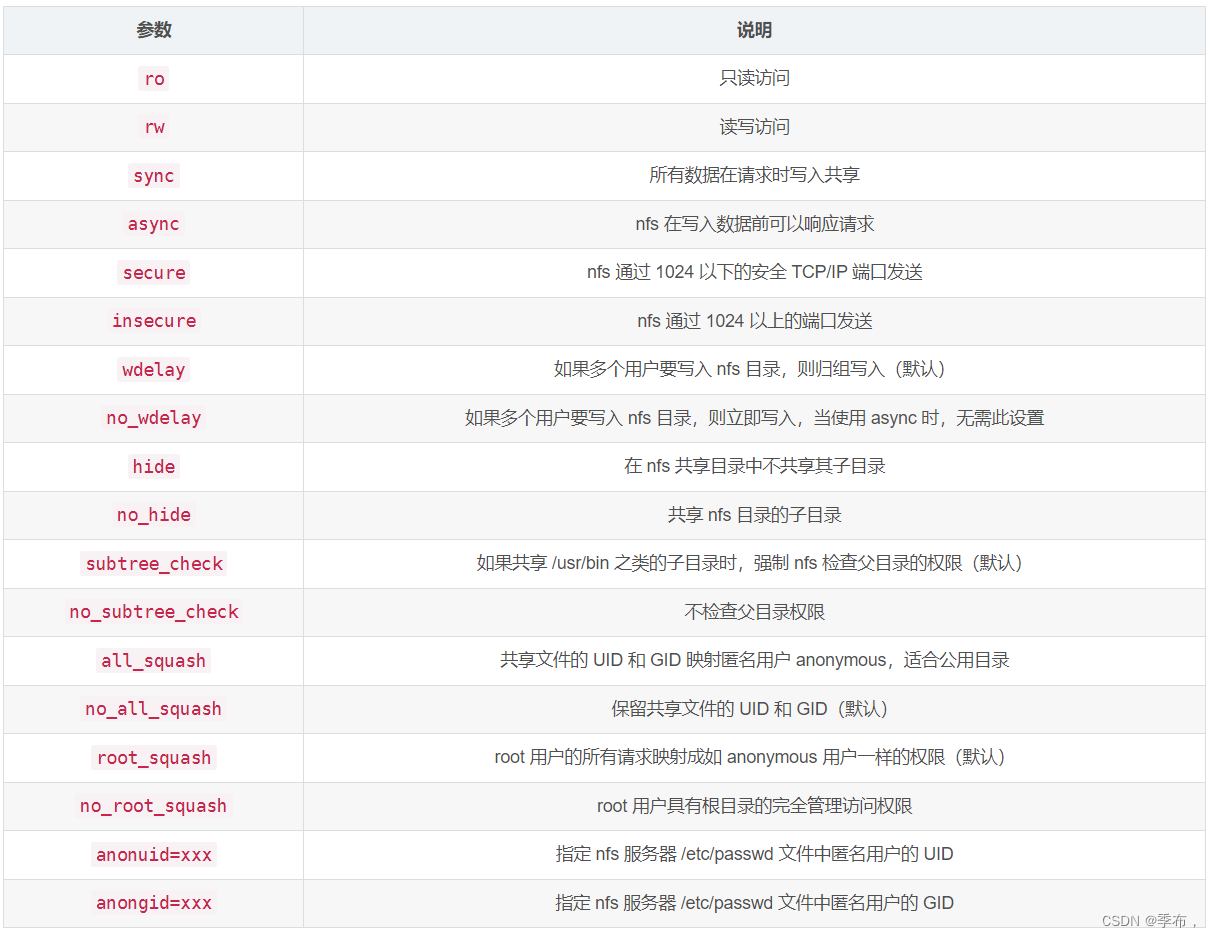Viewport: 1211px width, 937px height.
Task: Select the root_squash parameter cell
Action: (x=154, y=758)
